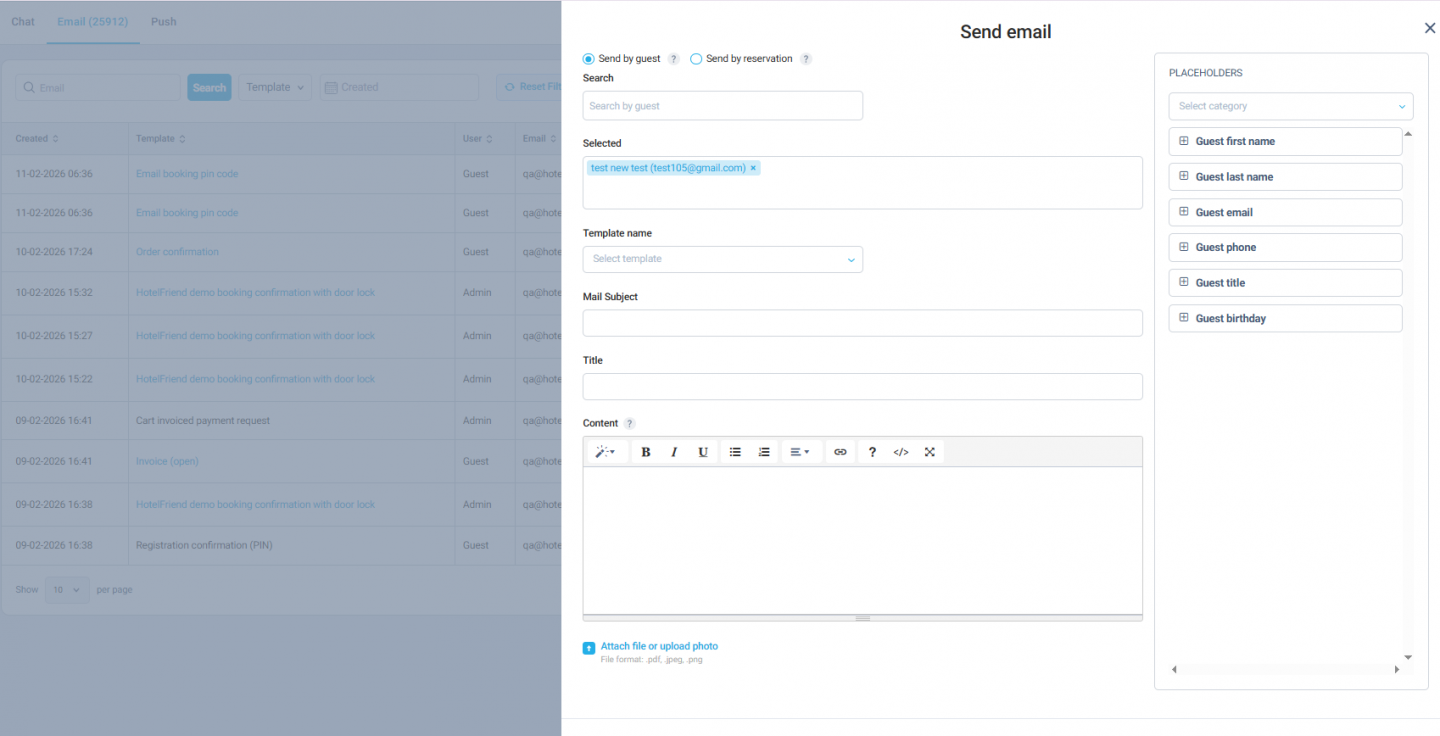Click the Attach file or upload photo link
The image size is (1440, 736).
pos(658,646)
